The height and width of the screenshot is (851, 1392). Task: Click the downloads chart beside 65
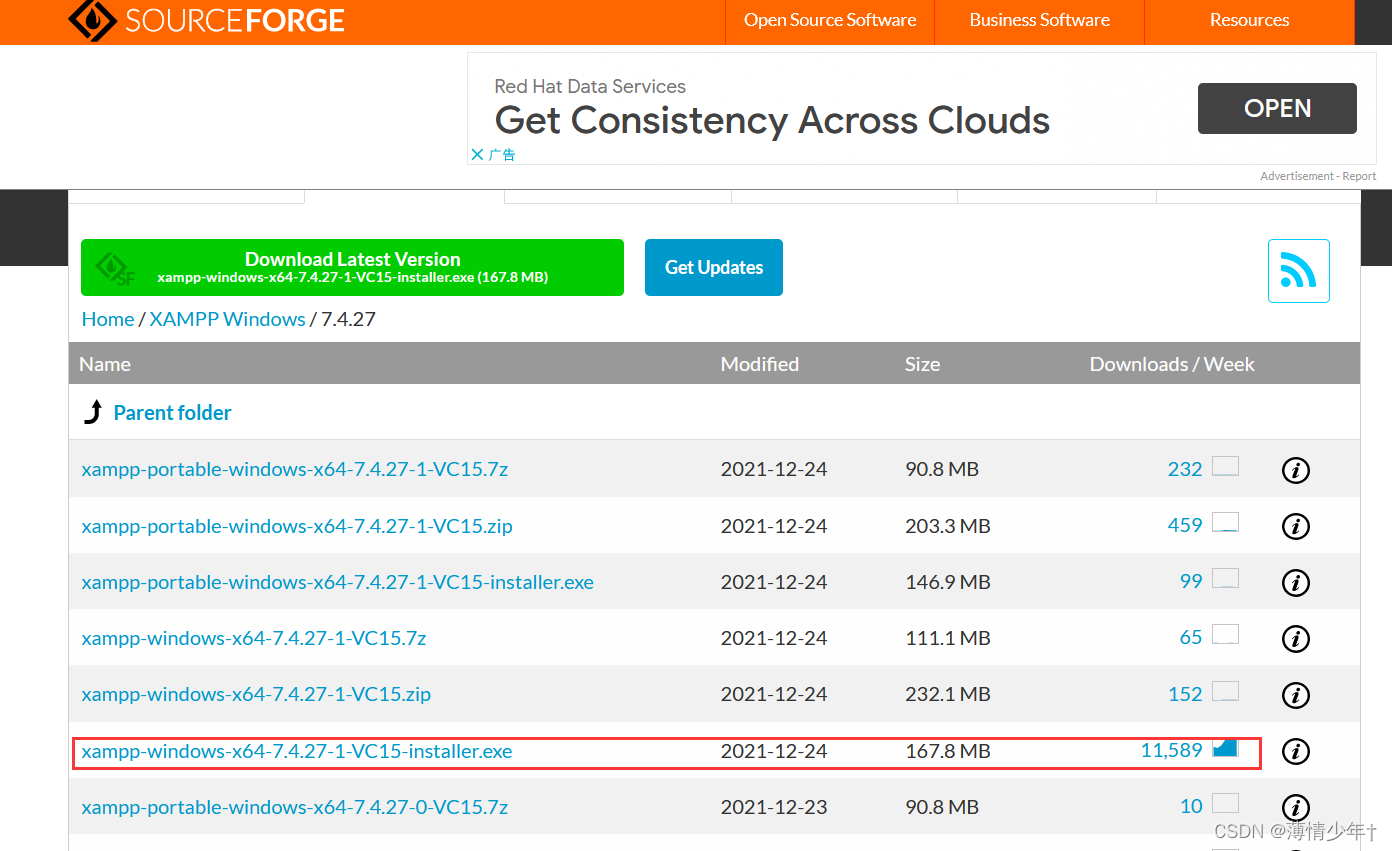[x=1225, y=634]
